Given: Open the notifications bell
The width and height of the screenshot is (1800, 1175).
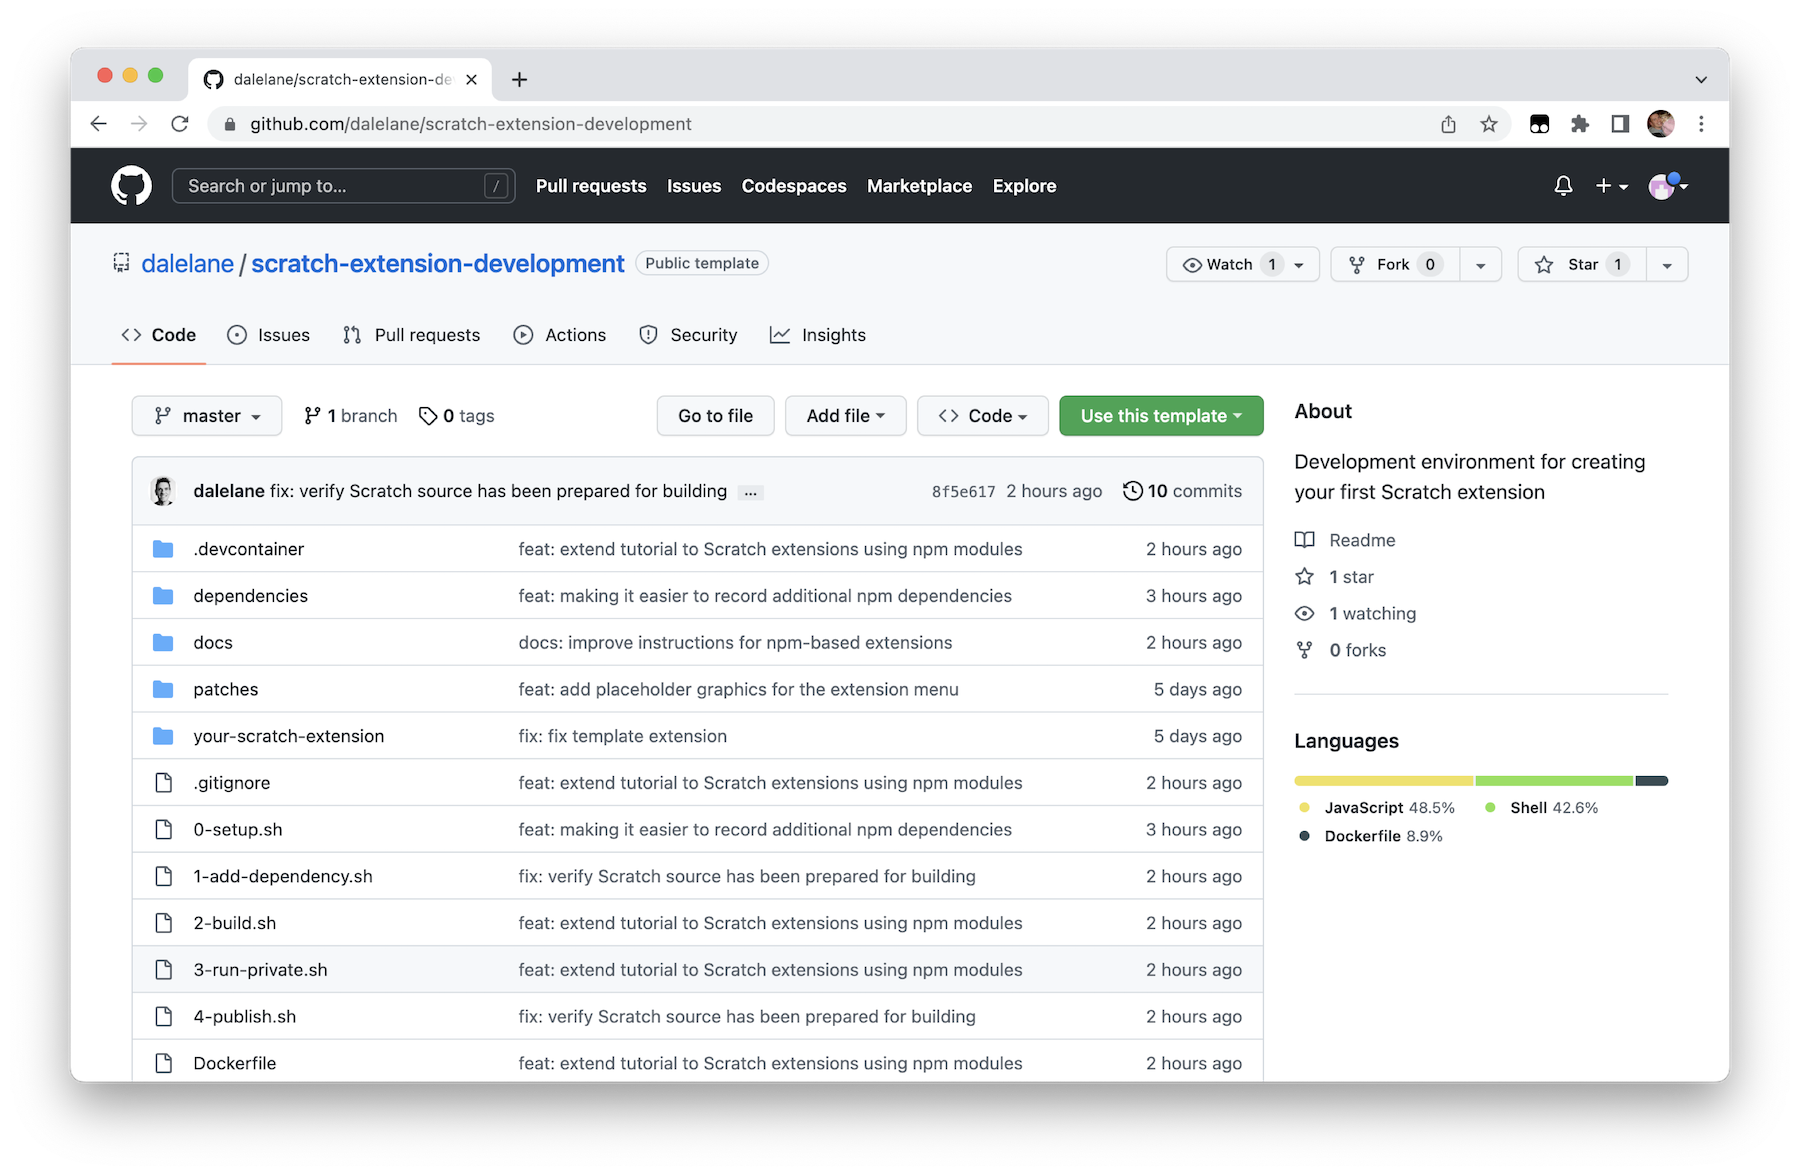Looking at the screenshot, I should pyautogui.click(x=1563, y=186).
